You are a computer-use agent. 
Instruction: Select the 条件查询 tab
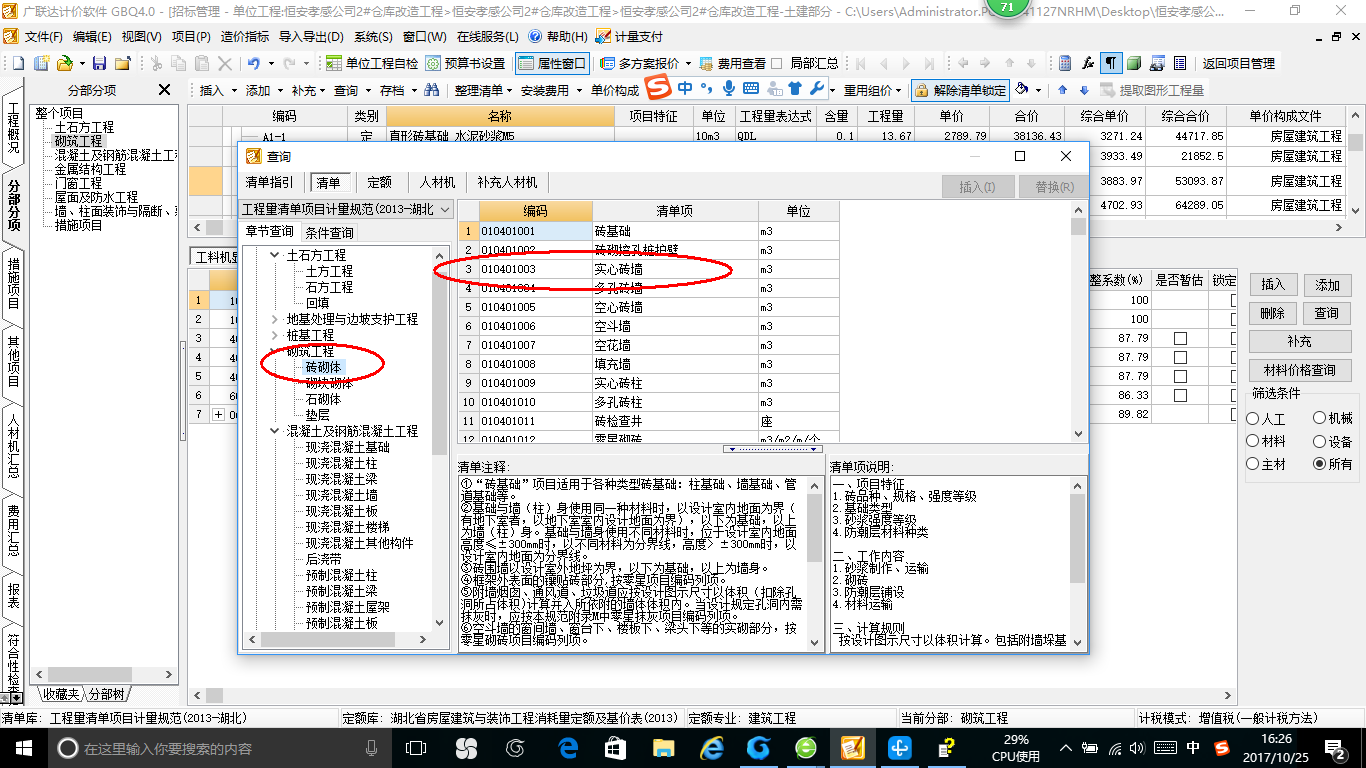click(329, 232)
